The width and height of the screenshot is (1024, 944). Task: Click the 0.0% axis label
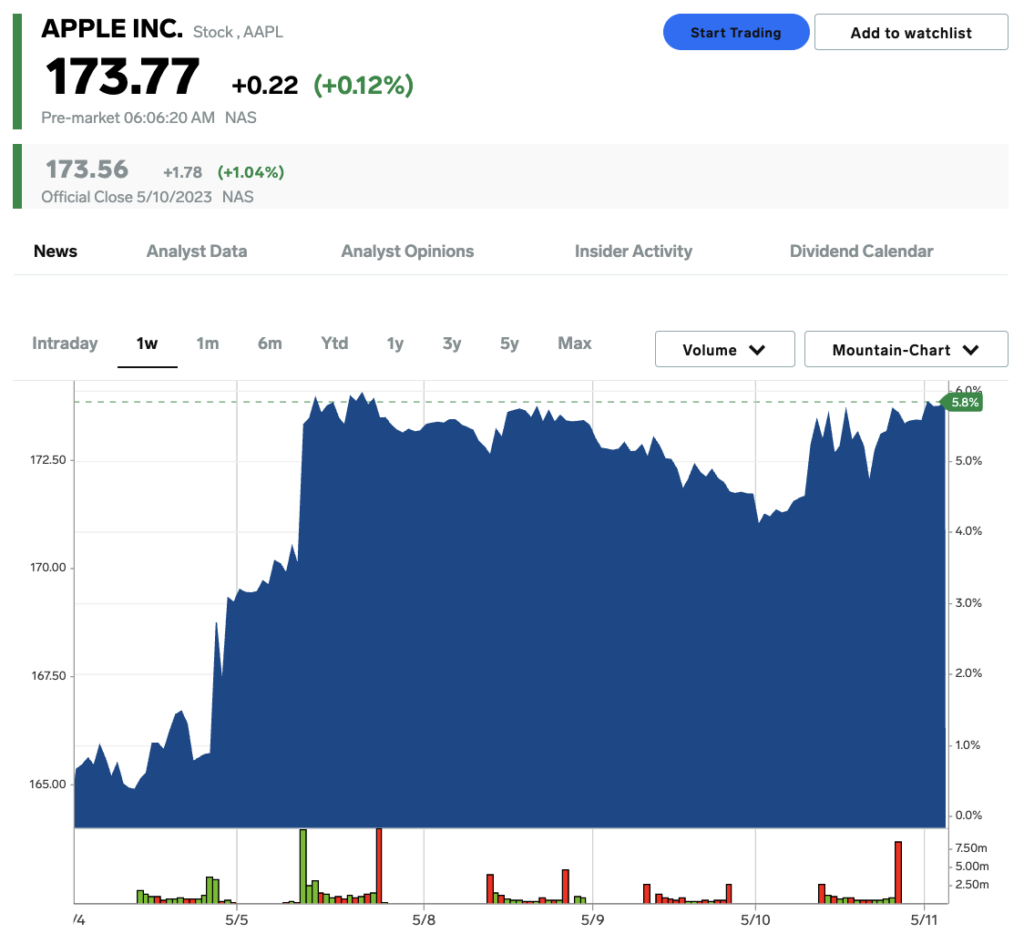coord(968,815)
